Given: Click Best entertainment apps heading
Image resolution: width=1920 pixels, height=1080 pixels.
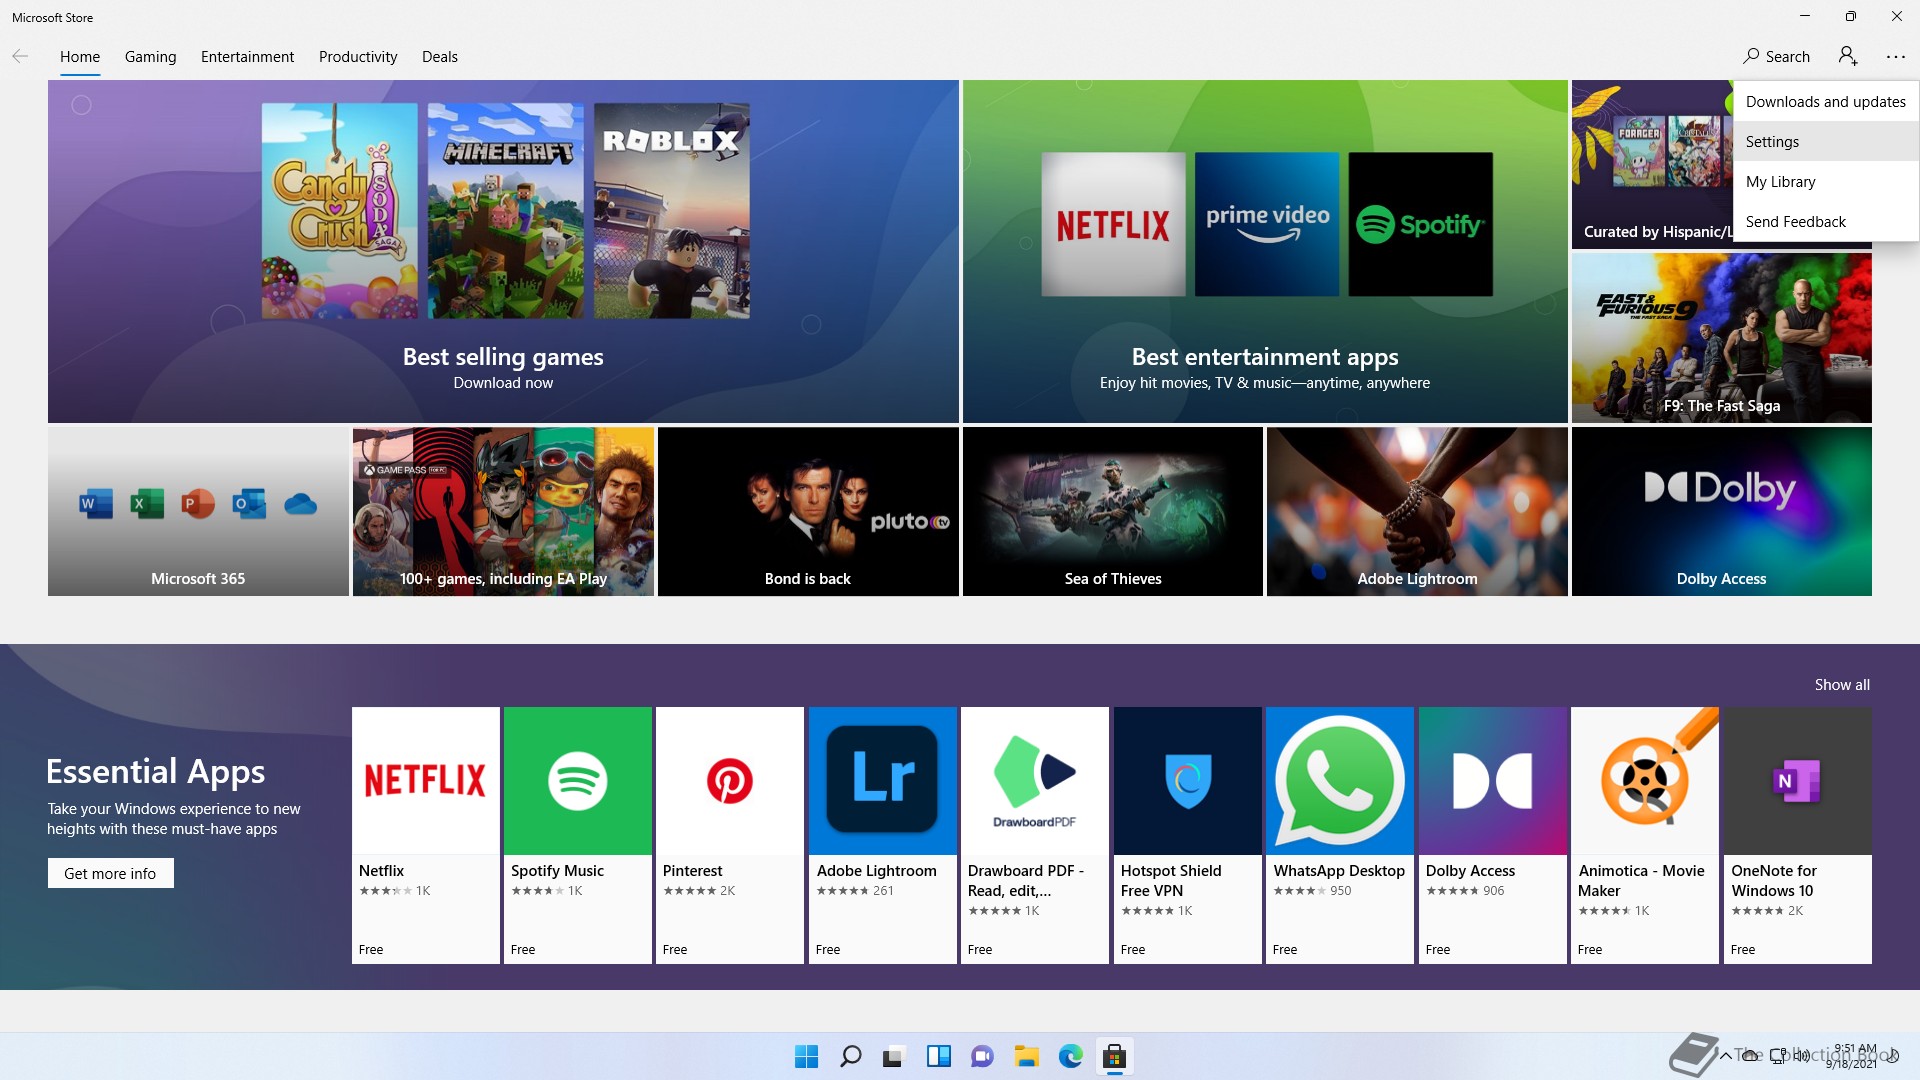Looking at the screenshot, I should click(1265, 357).
